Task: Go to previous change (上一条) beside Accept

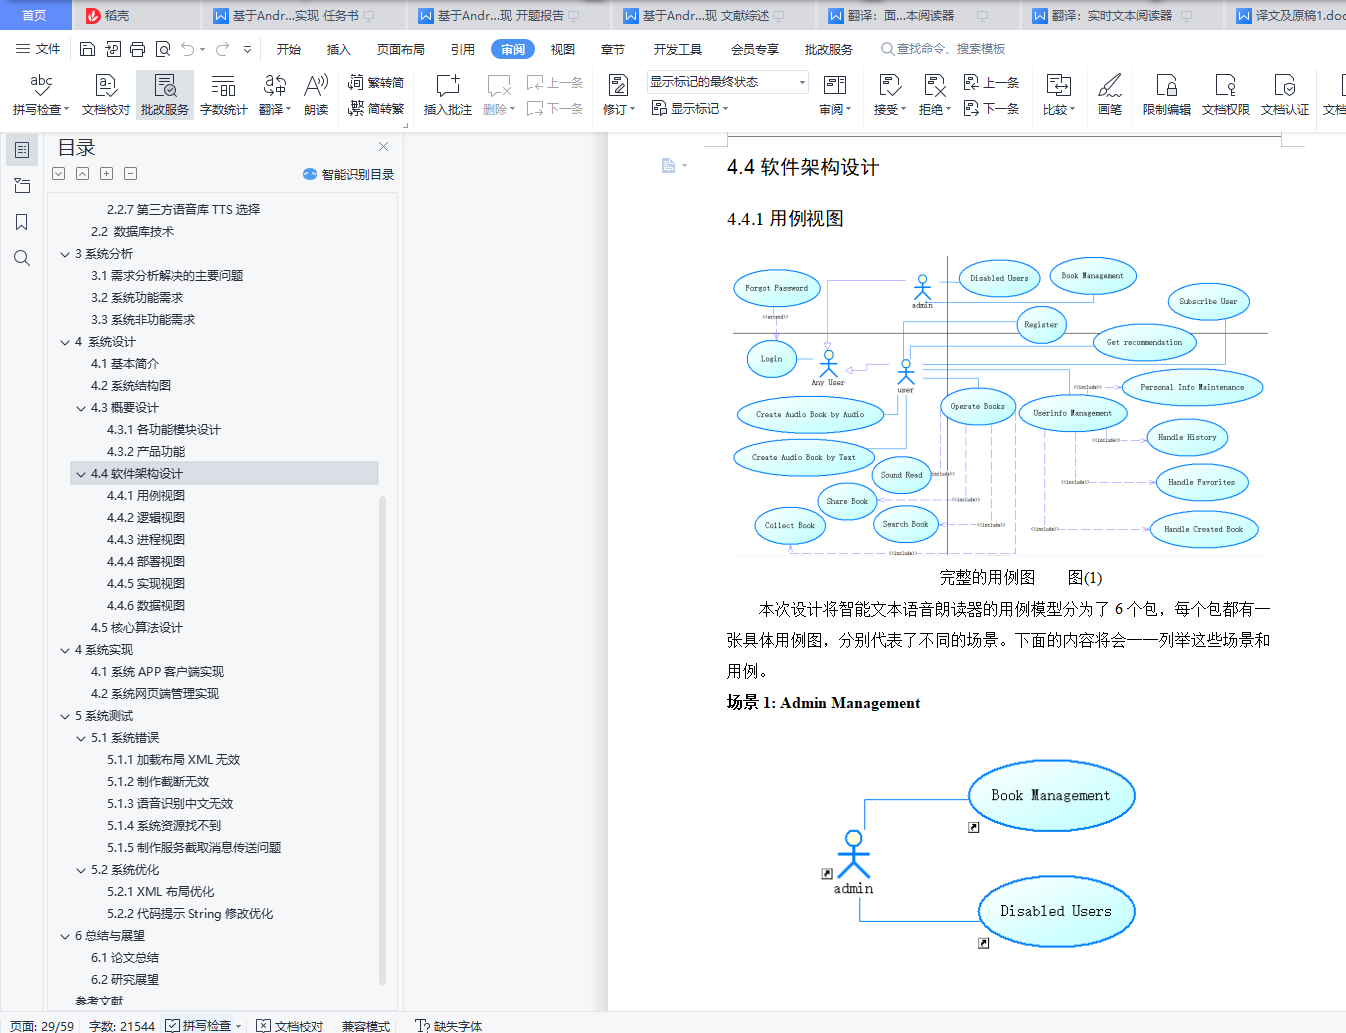Action: [x=991, y=82]
